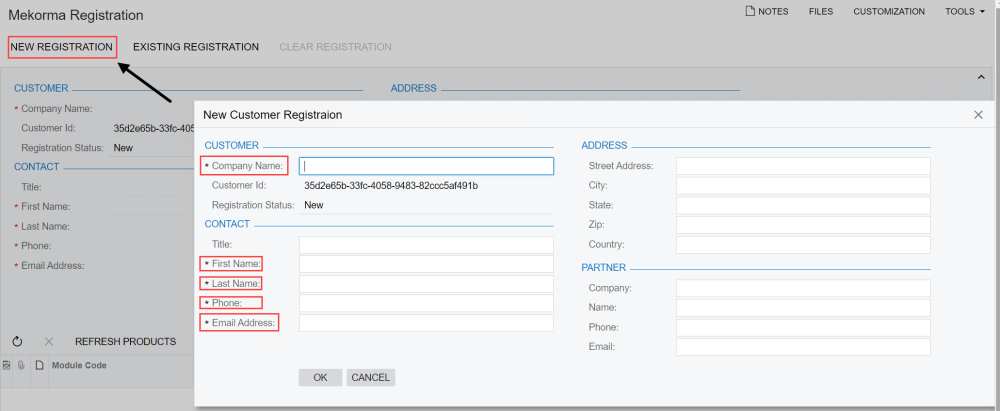
Task: Collapse the form panel with chevron
Action: click(980, 76)
